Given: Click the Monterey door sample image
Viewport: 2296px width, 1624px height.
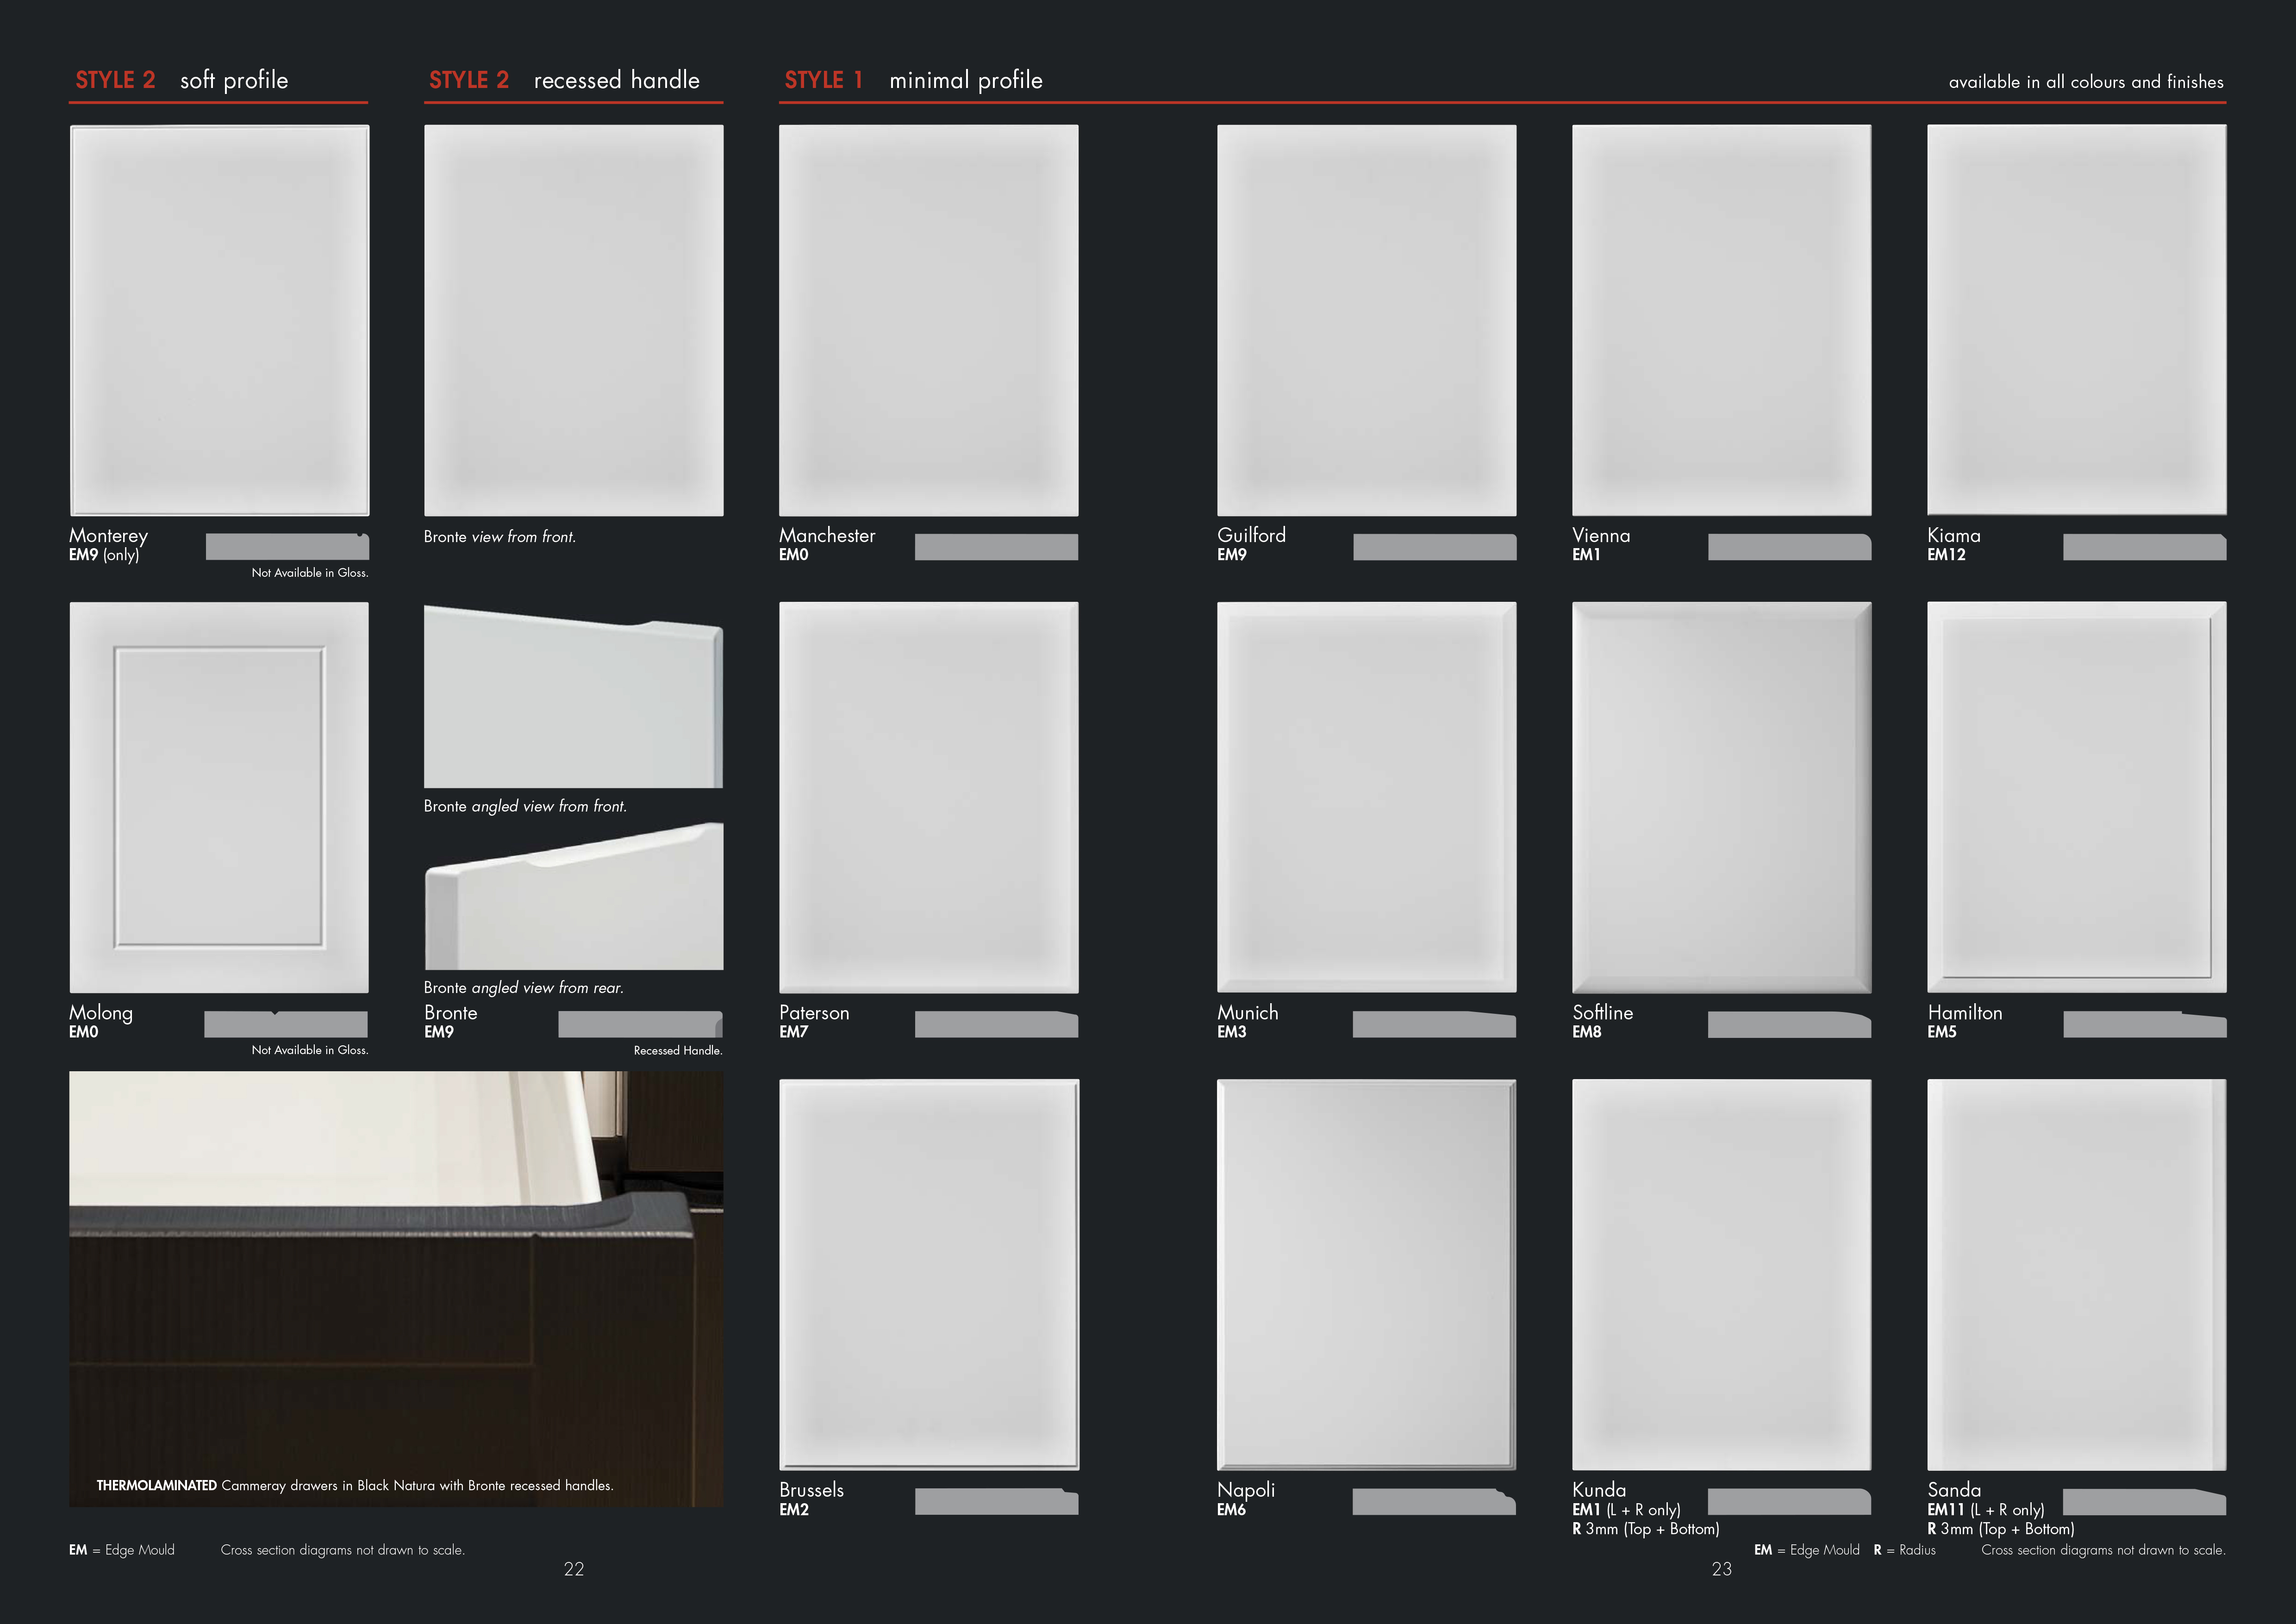Looking at the screenshot, I should coord(219,320).
